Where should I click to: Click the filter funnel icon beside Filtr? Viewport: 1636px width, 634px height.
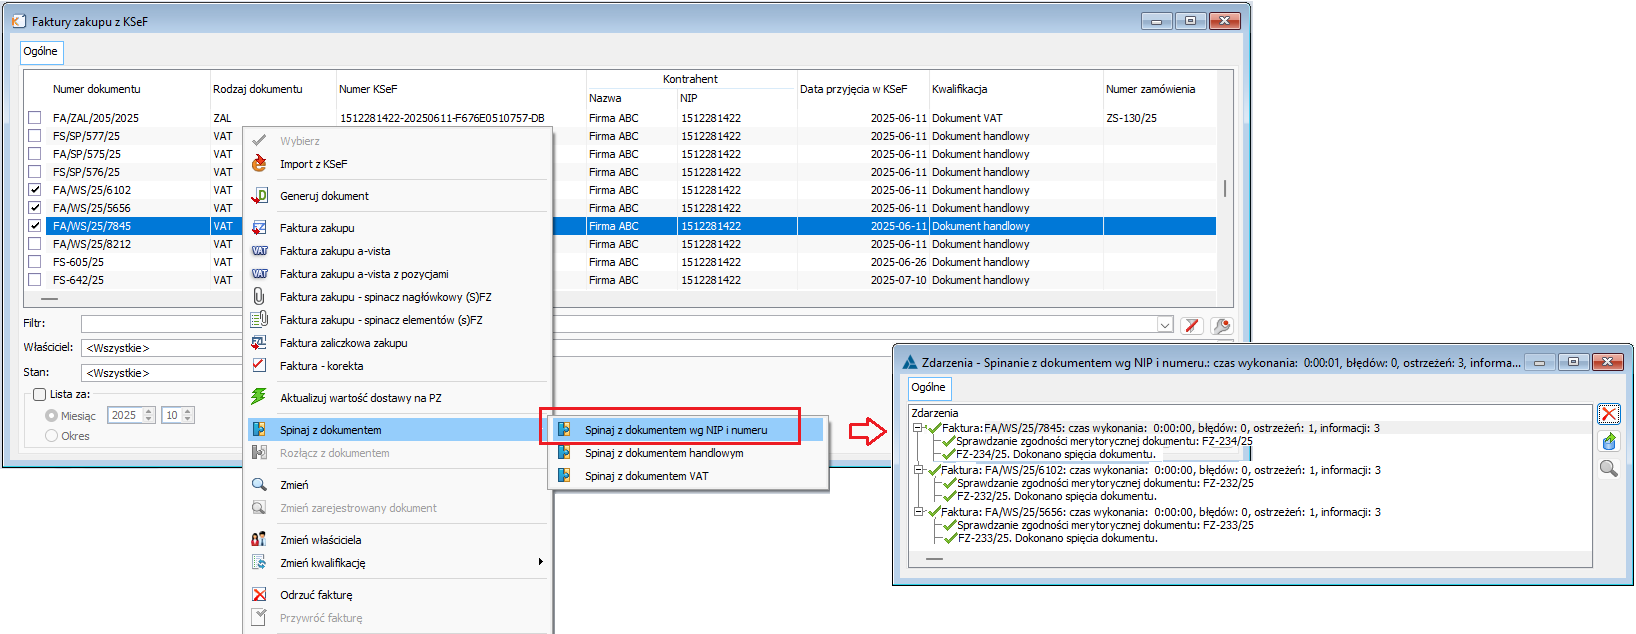[x=1191, y=325]
